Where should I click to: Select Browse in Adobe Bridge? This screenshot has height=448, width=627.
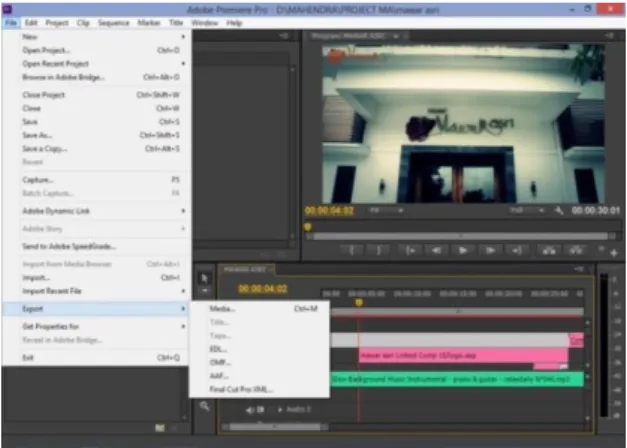(x=97, y=77)
